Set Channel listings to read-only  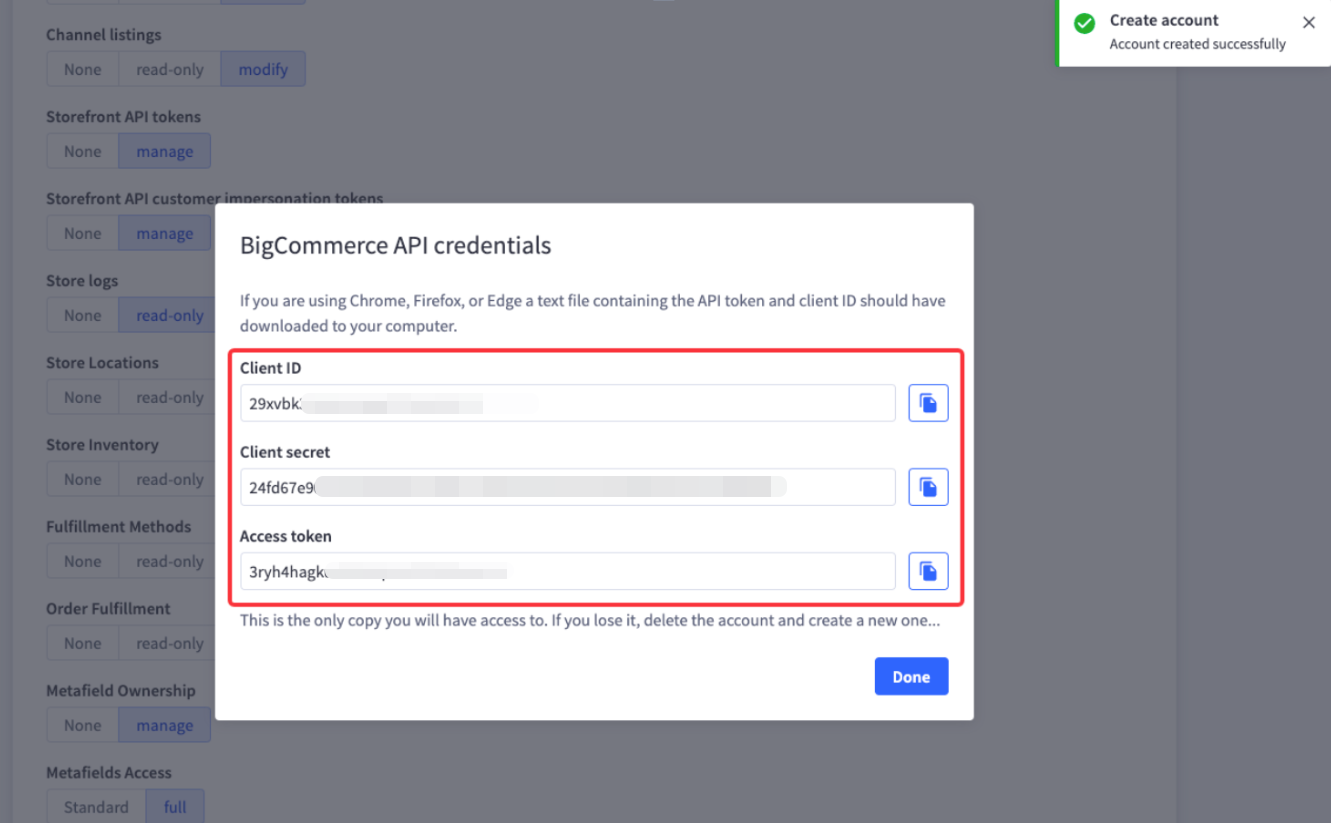[170, 69]
